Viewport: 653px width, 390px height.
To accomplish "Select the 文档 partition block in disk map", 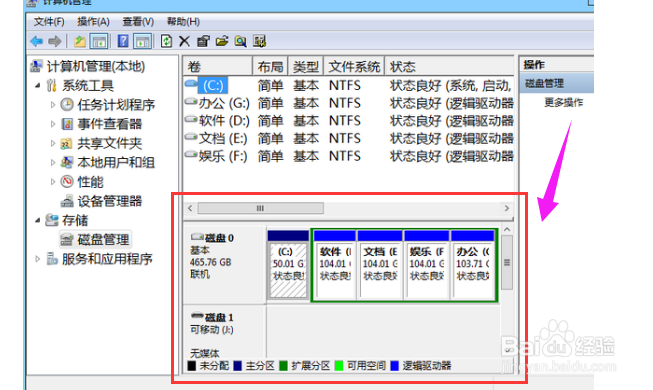I will click(x=380, y=265).
